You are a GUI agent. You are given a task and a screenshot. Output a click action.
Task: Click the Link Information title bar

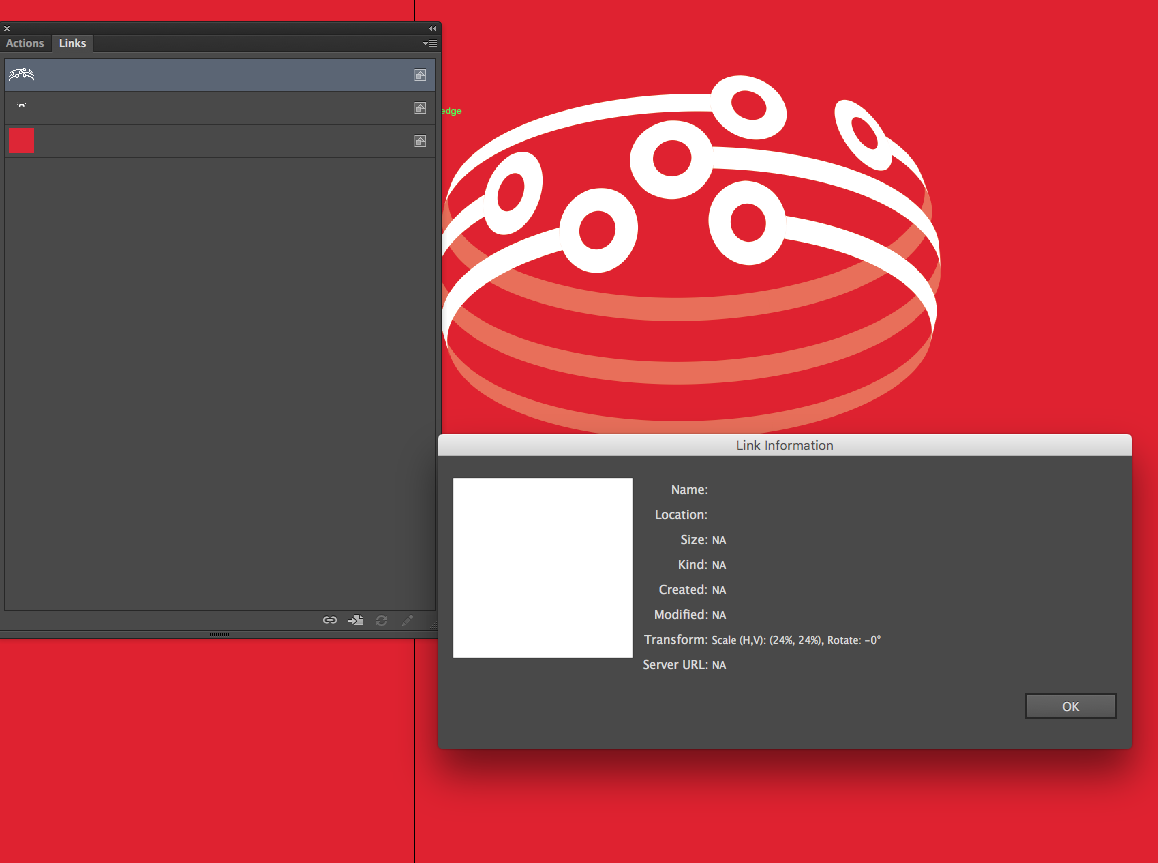[784, 445]
